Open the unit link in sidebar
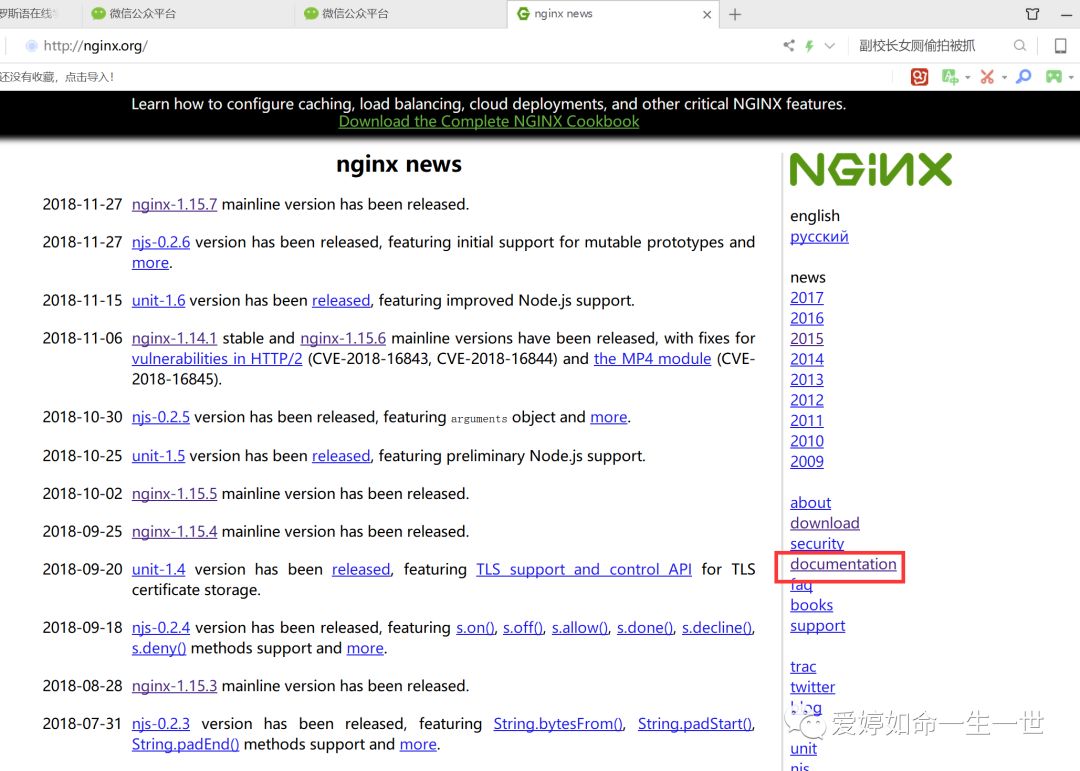Screen dimensions: 1080x771 803,749
